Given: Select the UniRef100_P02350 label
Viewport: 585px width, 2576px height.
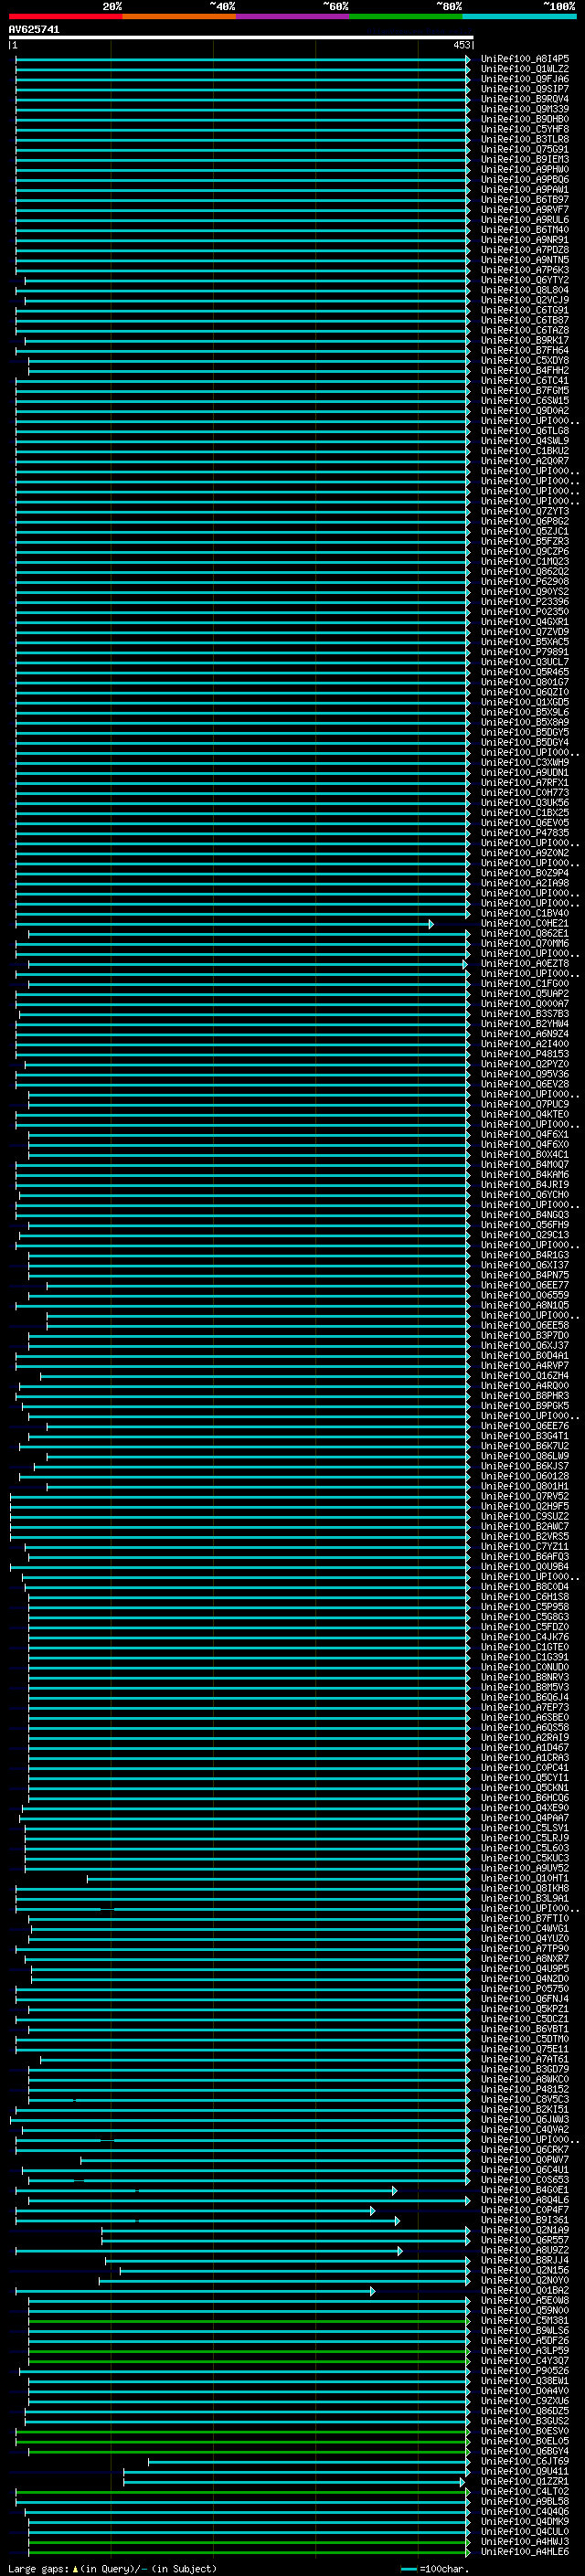Looking at the screenshot, I should 525,611.
